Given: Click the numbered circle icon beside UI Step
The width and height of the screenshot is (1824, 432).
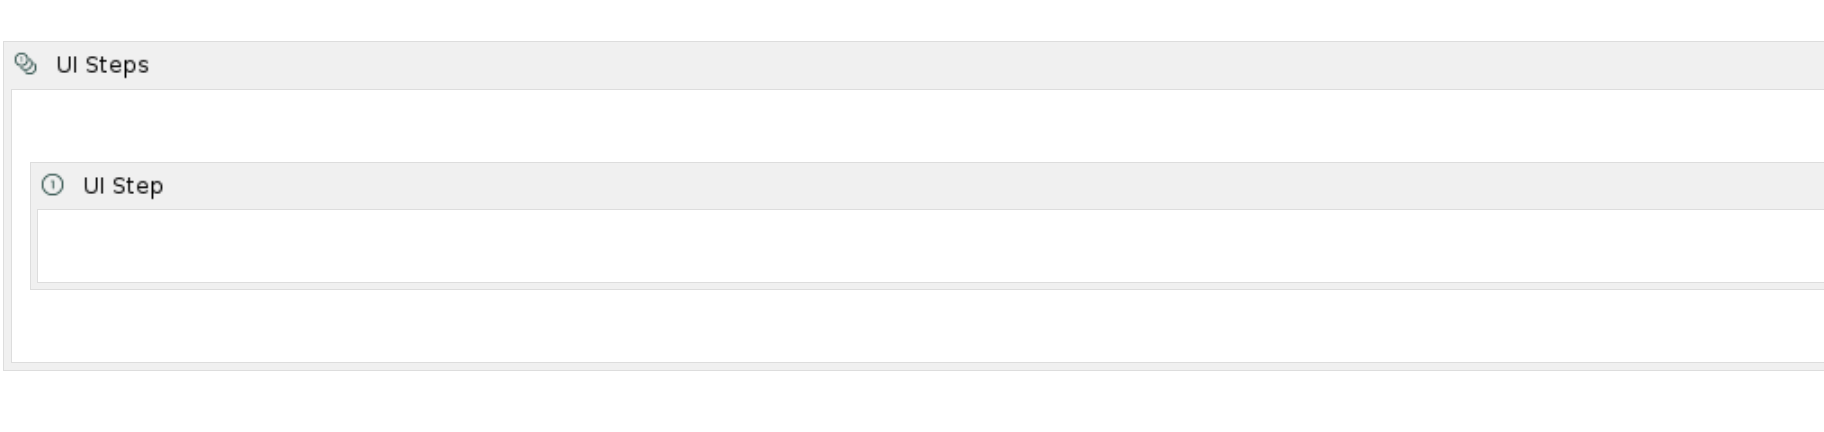Looking at the screenshot, I should pyautogui.click(x=53, y=185).
